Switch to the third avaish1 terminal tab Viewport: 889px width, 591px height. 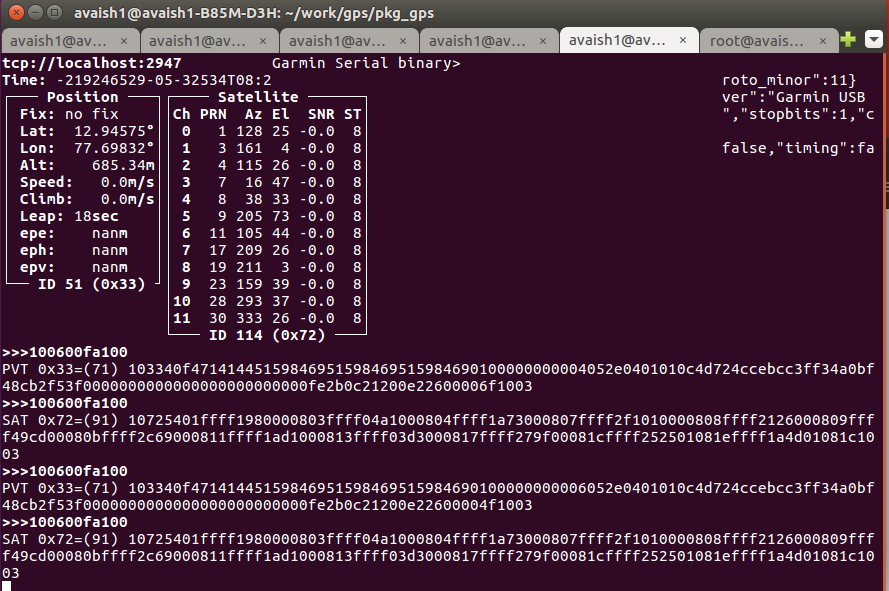tap(337, 41)
